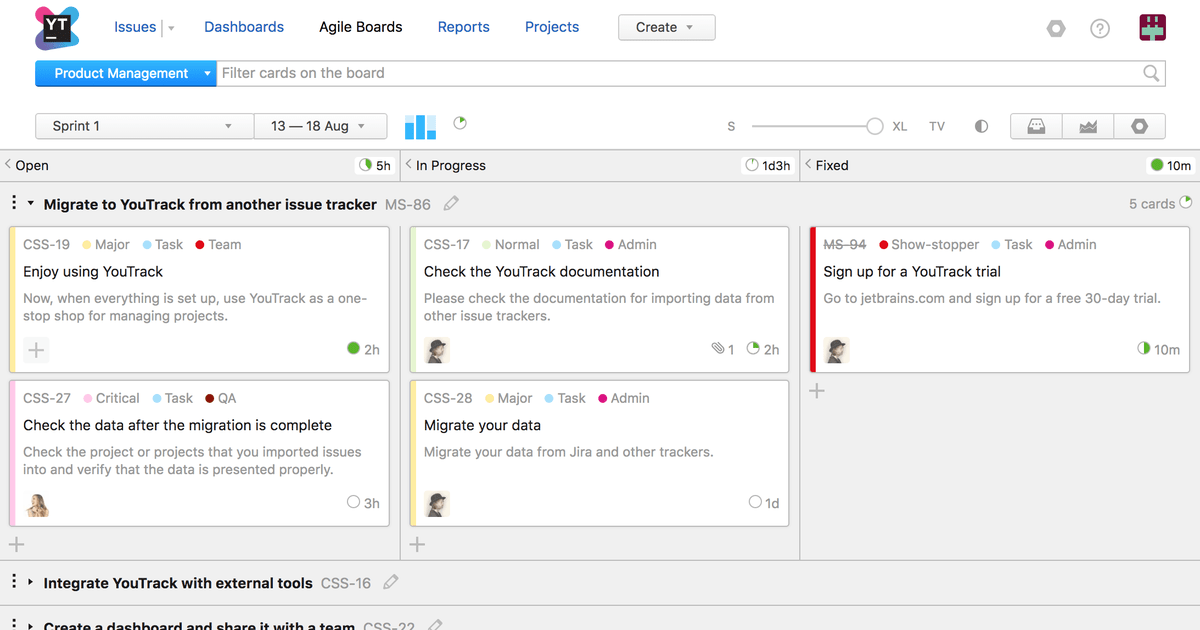
Task: Open the burndown chart view
Action: point(1087,126)
